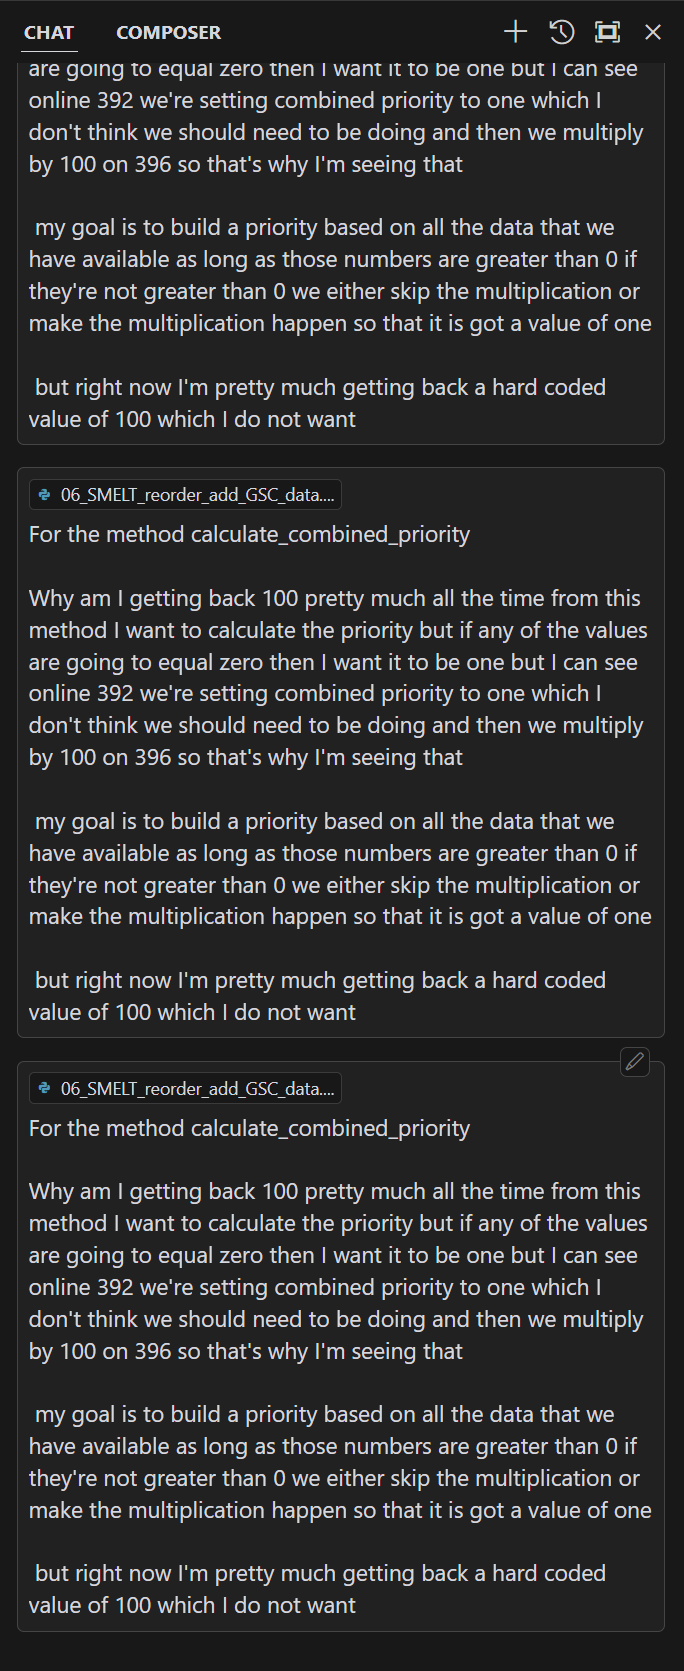684x1671 pixels.
Task: Close the chat panel with X
Action: tap(653, 32)
